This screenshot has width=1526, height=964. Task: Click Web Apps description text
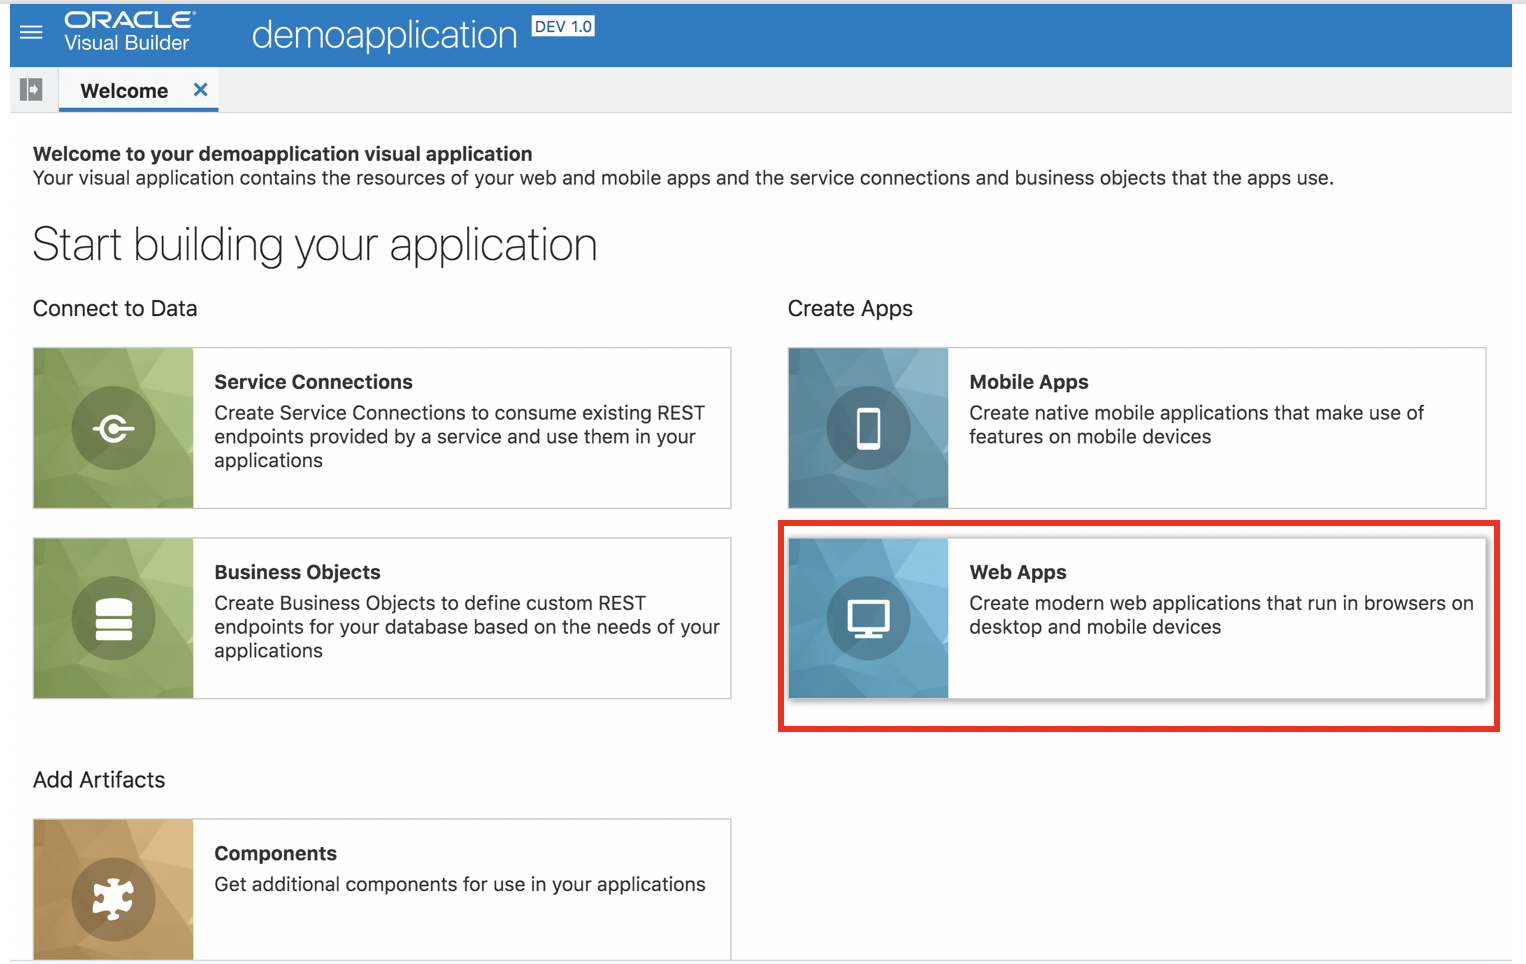1221,615
